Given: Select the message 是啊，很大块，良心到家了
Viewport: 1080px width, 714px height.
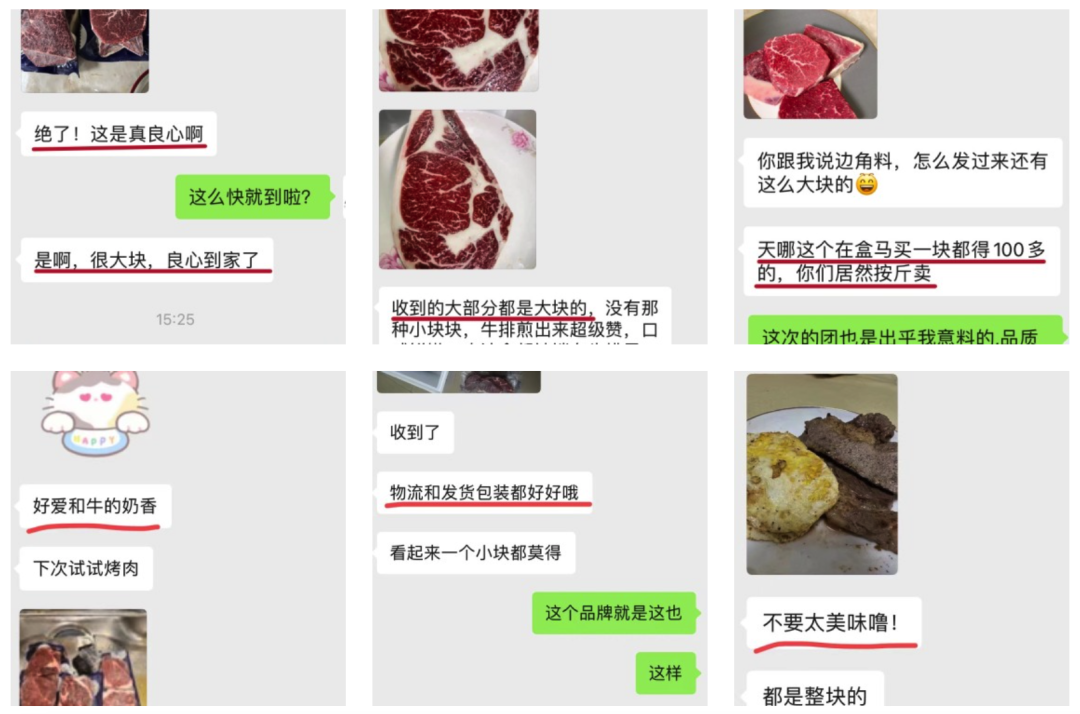Looking at the screenshot, I should (x=147, y=260).
